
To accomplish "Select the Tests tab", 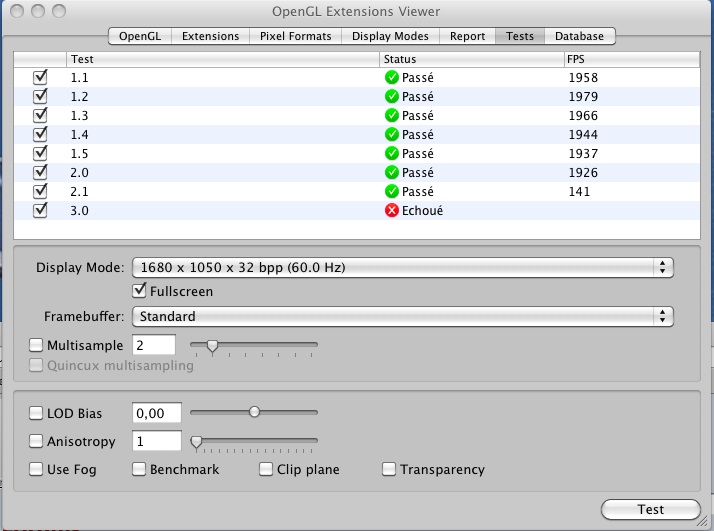I will click(520, 36).
